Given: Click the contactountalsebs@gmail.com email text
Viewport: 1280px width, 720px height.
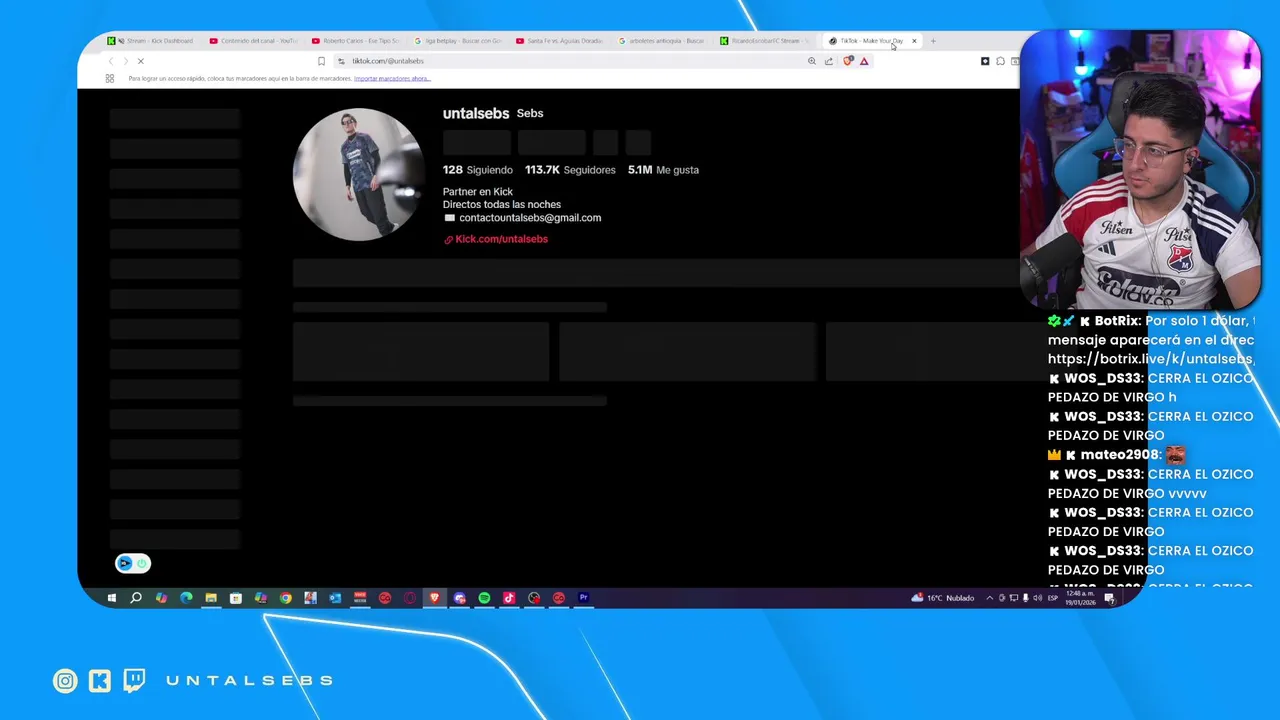Looking at the screenshot, I should [530, 218].
